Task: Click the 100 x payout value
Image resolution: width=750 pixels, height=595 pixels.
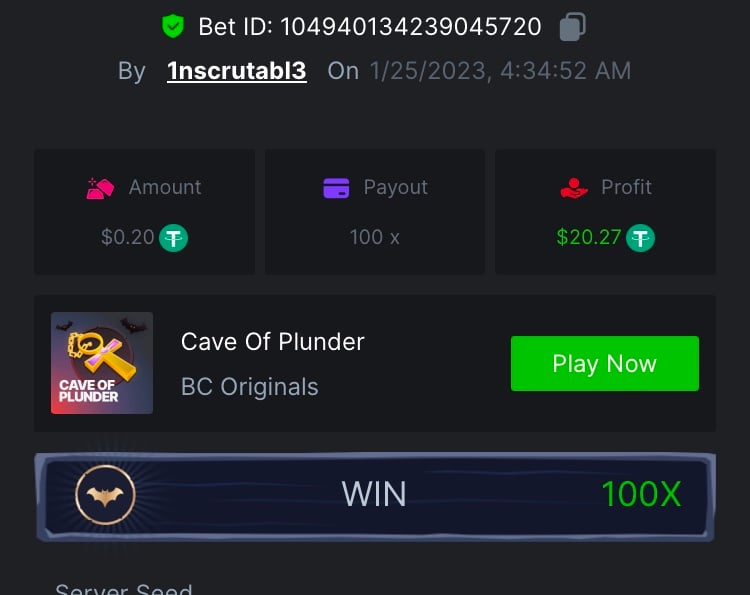Action: tap(375, 237)
